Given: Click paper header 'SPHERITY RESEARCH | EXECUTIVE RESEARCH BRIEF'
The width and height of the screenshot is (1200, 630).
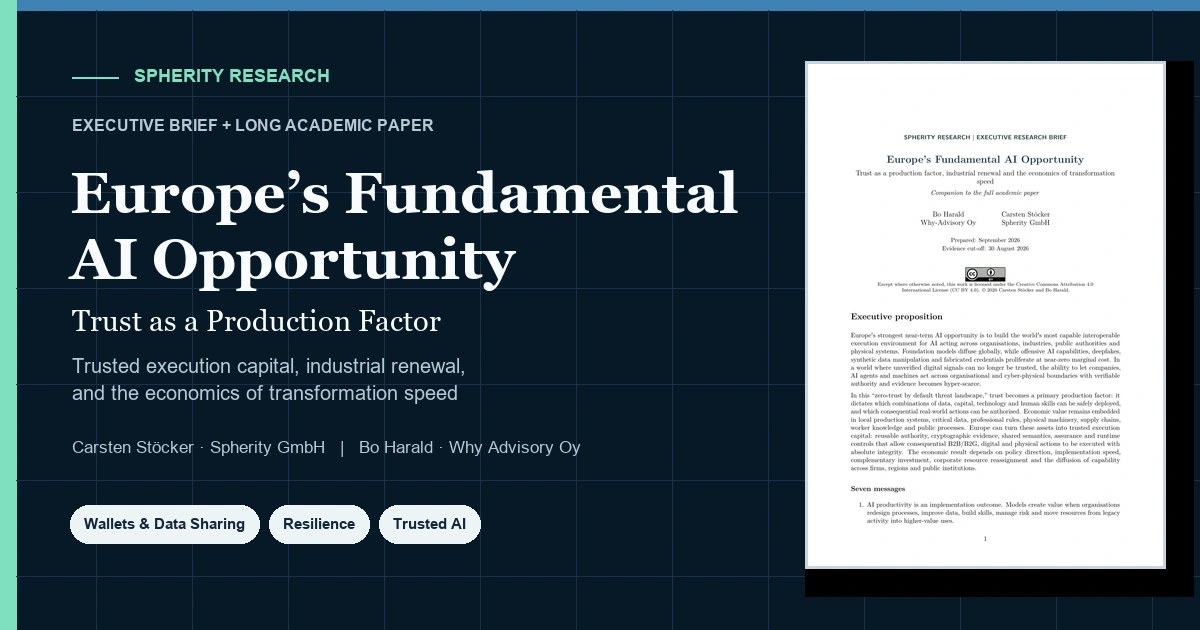Looking at the screenshot, I should click(985, 137).
